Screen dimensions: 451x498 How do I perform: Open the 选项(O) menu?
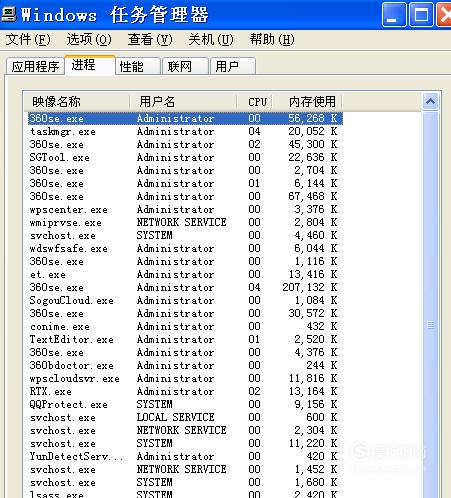[89, 40]
